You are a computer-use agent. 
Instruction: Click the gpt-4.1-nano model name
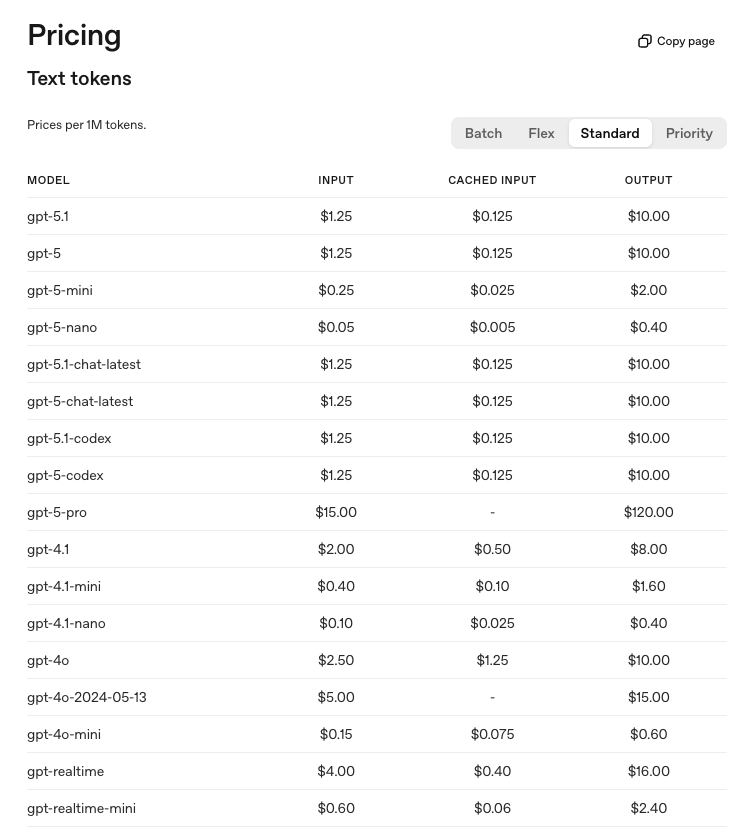coord(66,623)
